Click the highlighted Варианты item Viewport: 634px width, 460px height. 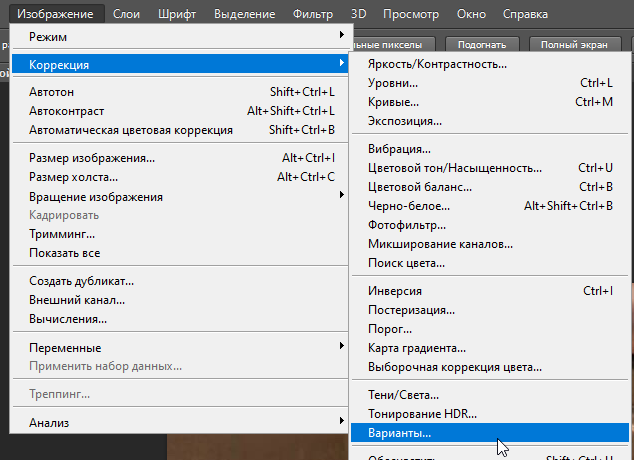pos(400,433)
